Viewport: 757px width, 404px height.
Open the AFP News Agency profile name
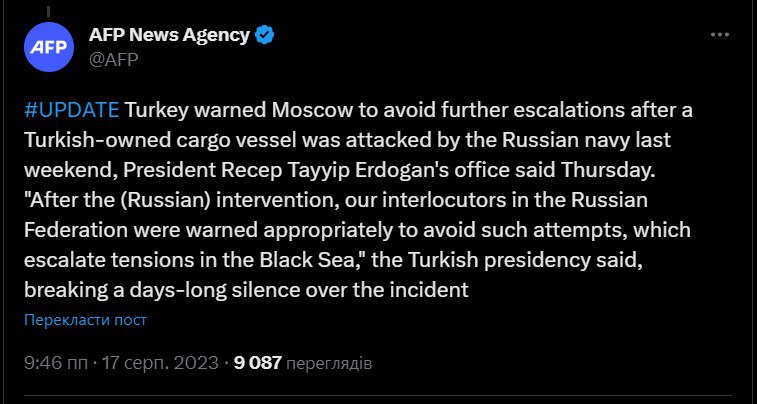click(169, 35)
